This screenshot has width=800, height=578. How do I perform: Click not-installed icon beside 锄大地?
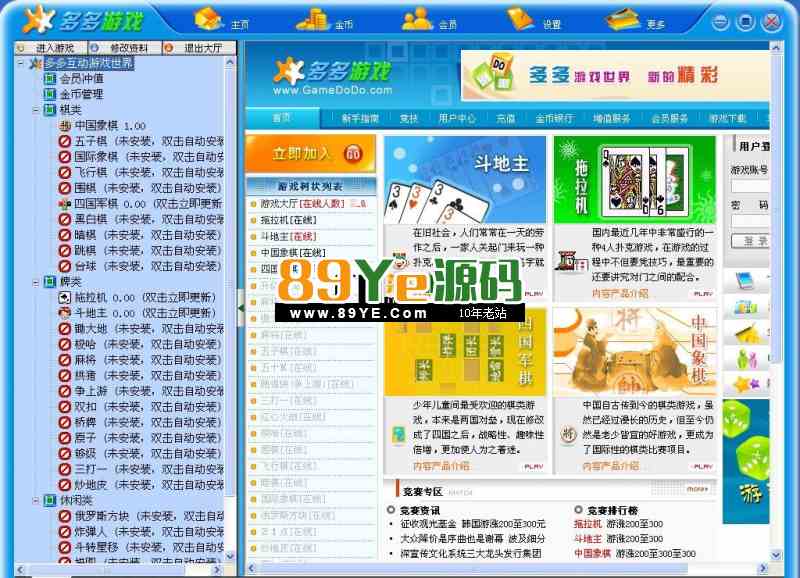point(65,329)
